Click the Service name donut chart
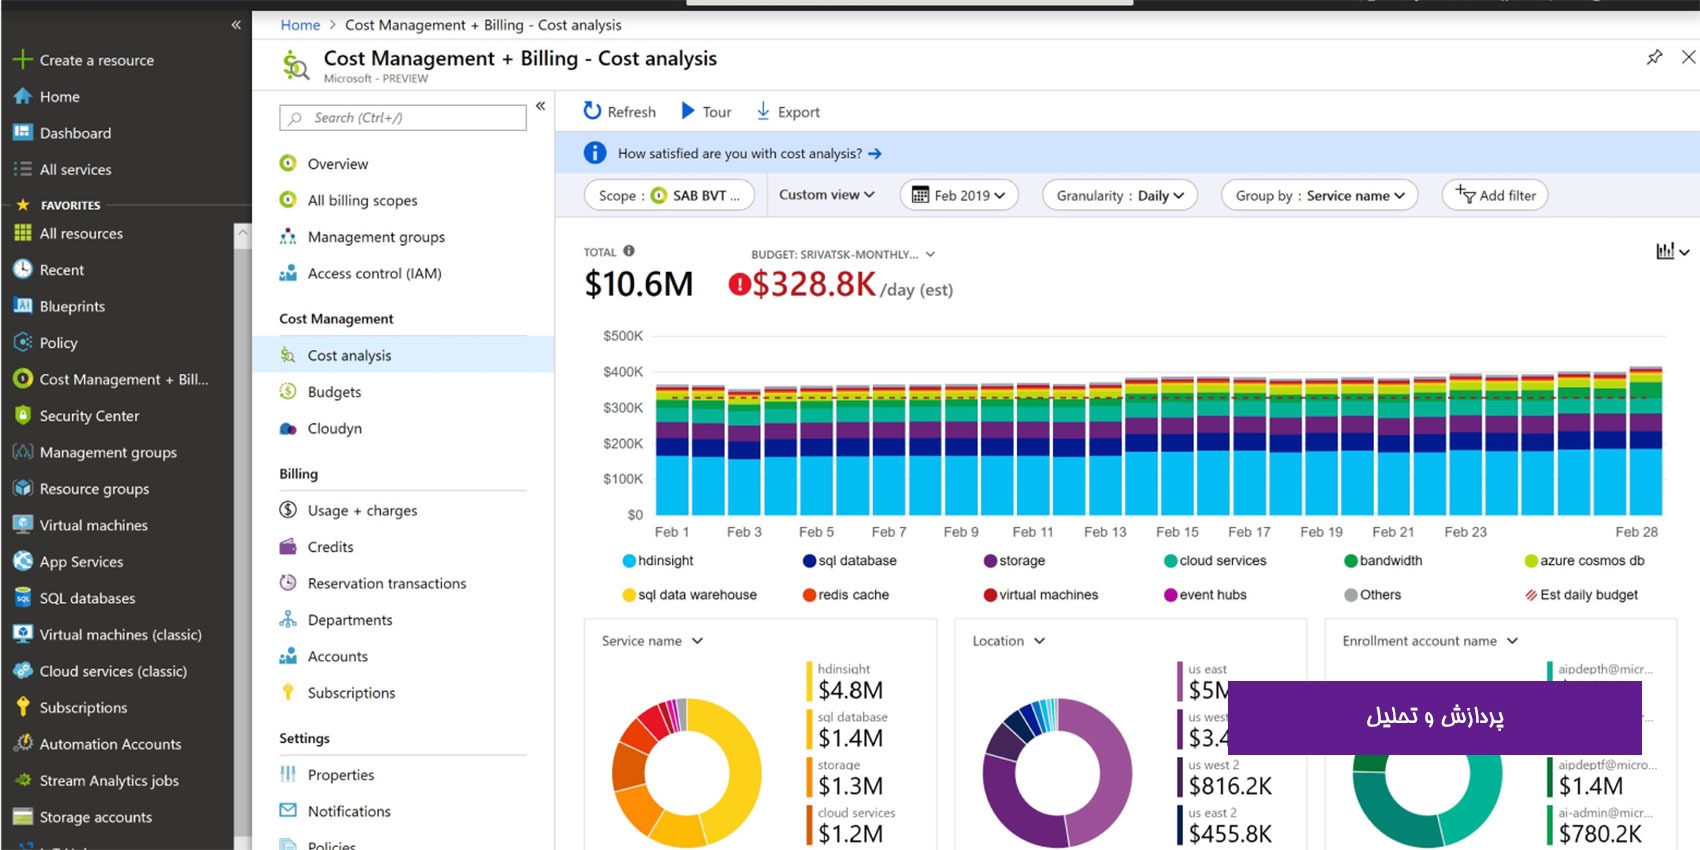Viewport: 1700px width, 850px height. [686, 773]
